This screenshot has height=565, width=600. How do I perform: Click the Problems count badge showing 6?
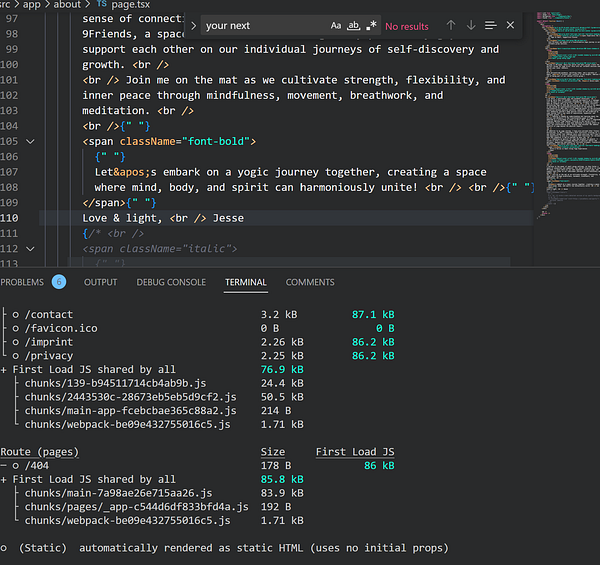58,282
